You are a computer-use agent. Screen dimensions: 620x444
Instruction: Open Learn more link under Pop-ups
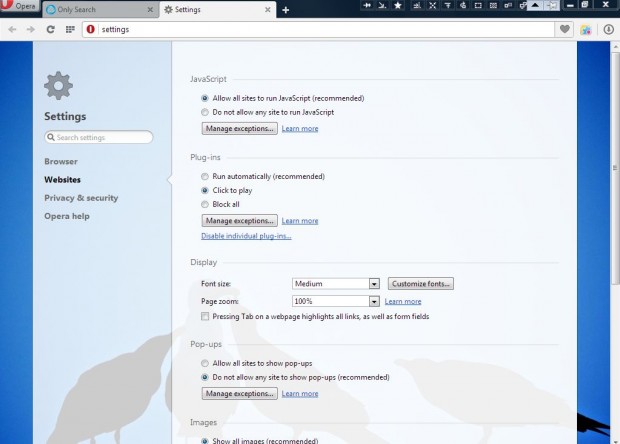[300, 393]
